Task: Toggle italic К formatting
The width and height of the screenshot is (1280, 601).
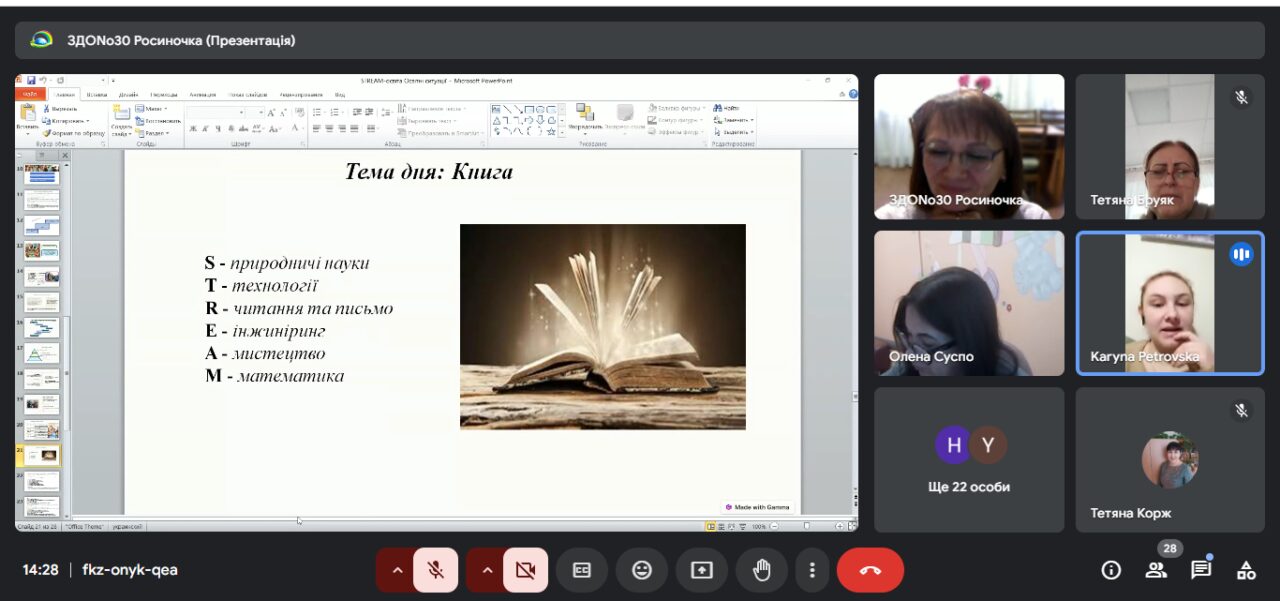Action: pos(205,129)
